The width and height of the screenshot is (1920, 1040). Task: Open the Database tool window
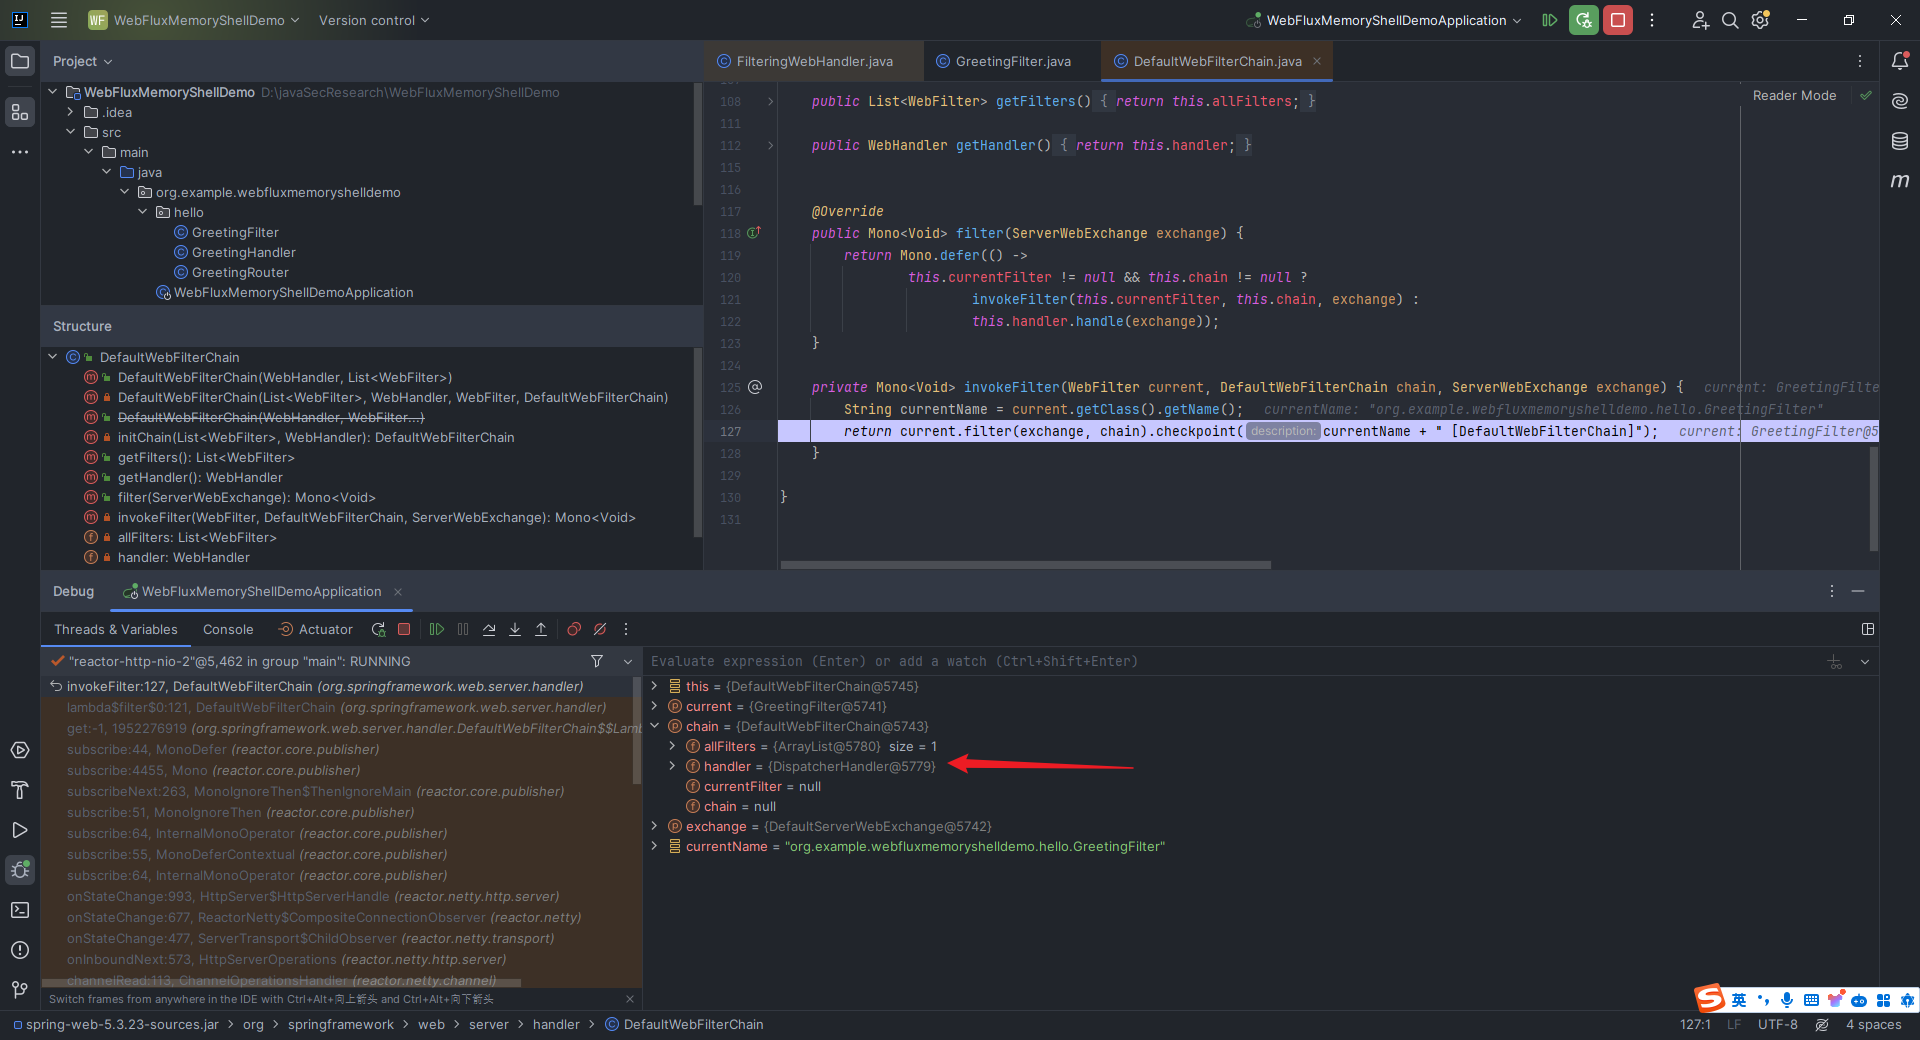[x=1900, y=141]
